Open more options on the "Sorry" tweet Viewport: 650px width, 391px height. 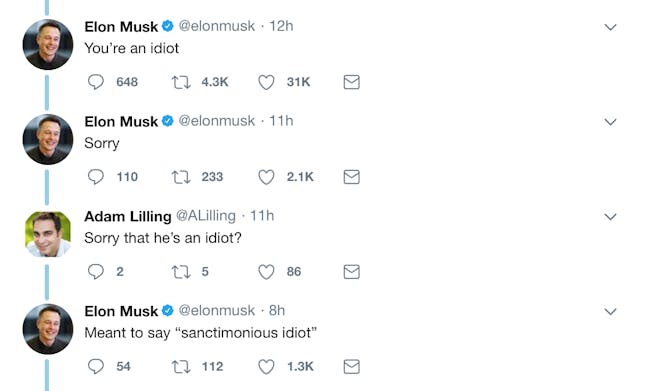click(610, 122)
